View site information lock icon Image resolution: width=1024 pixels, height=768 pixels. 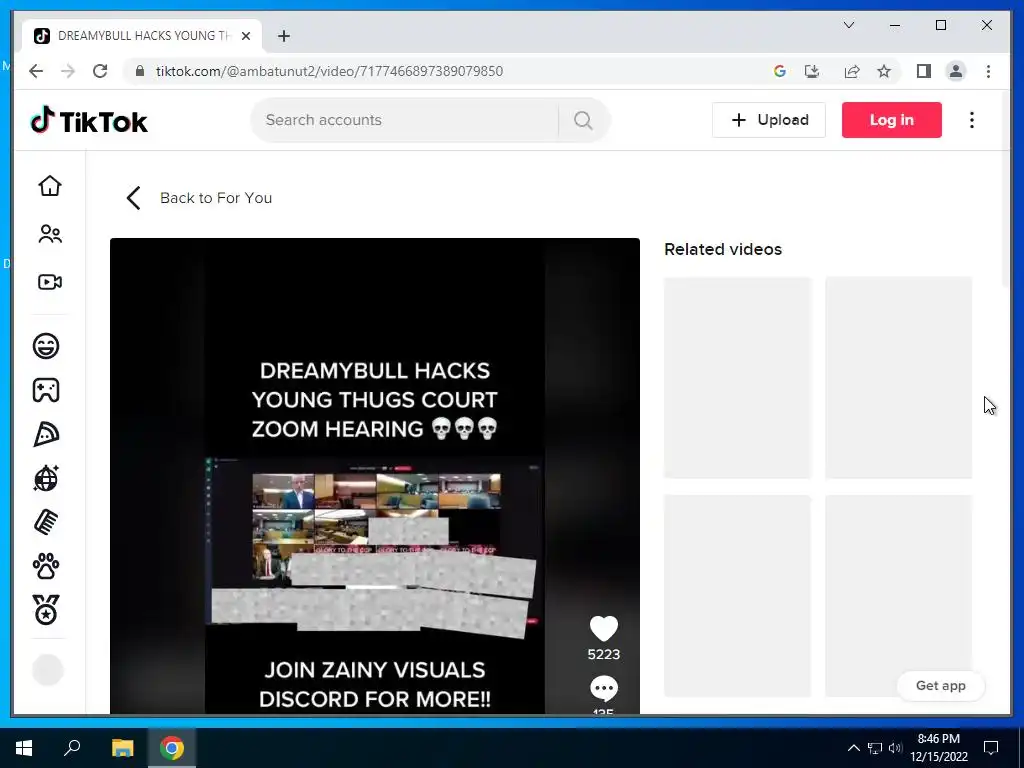coord(139,71)
